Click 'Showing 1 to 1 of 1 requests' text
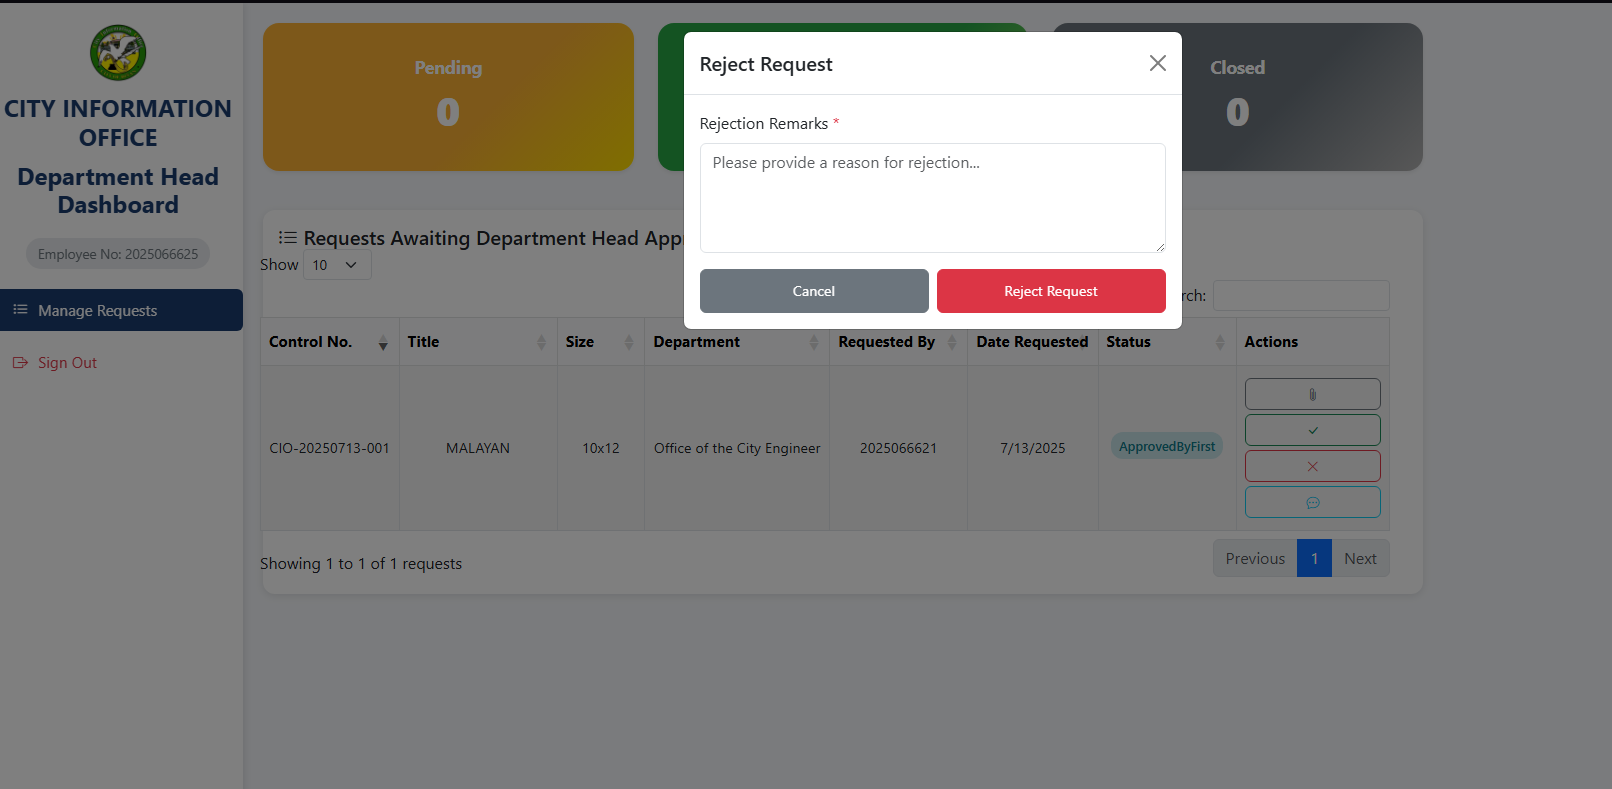The image size is (1612, 789). 361,564
